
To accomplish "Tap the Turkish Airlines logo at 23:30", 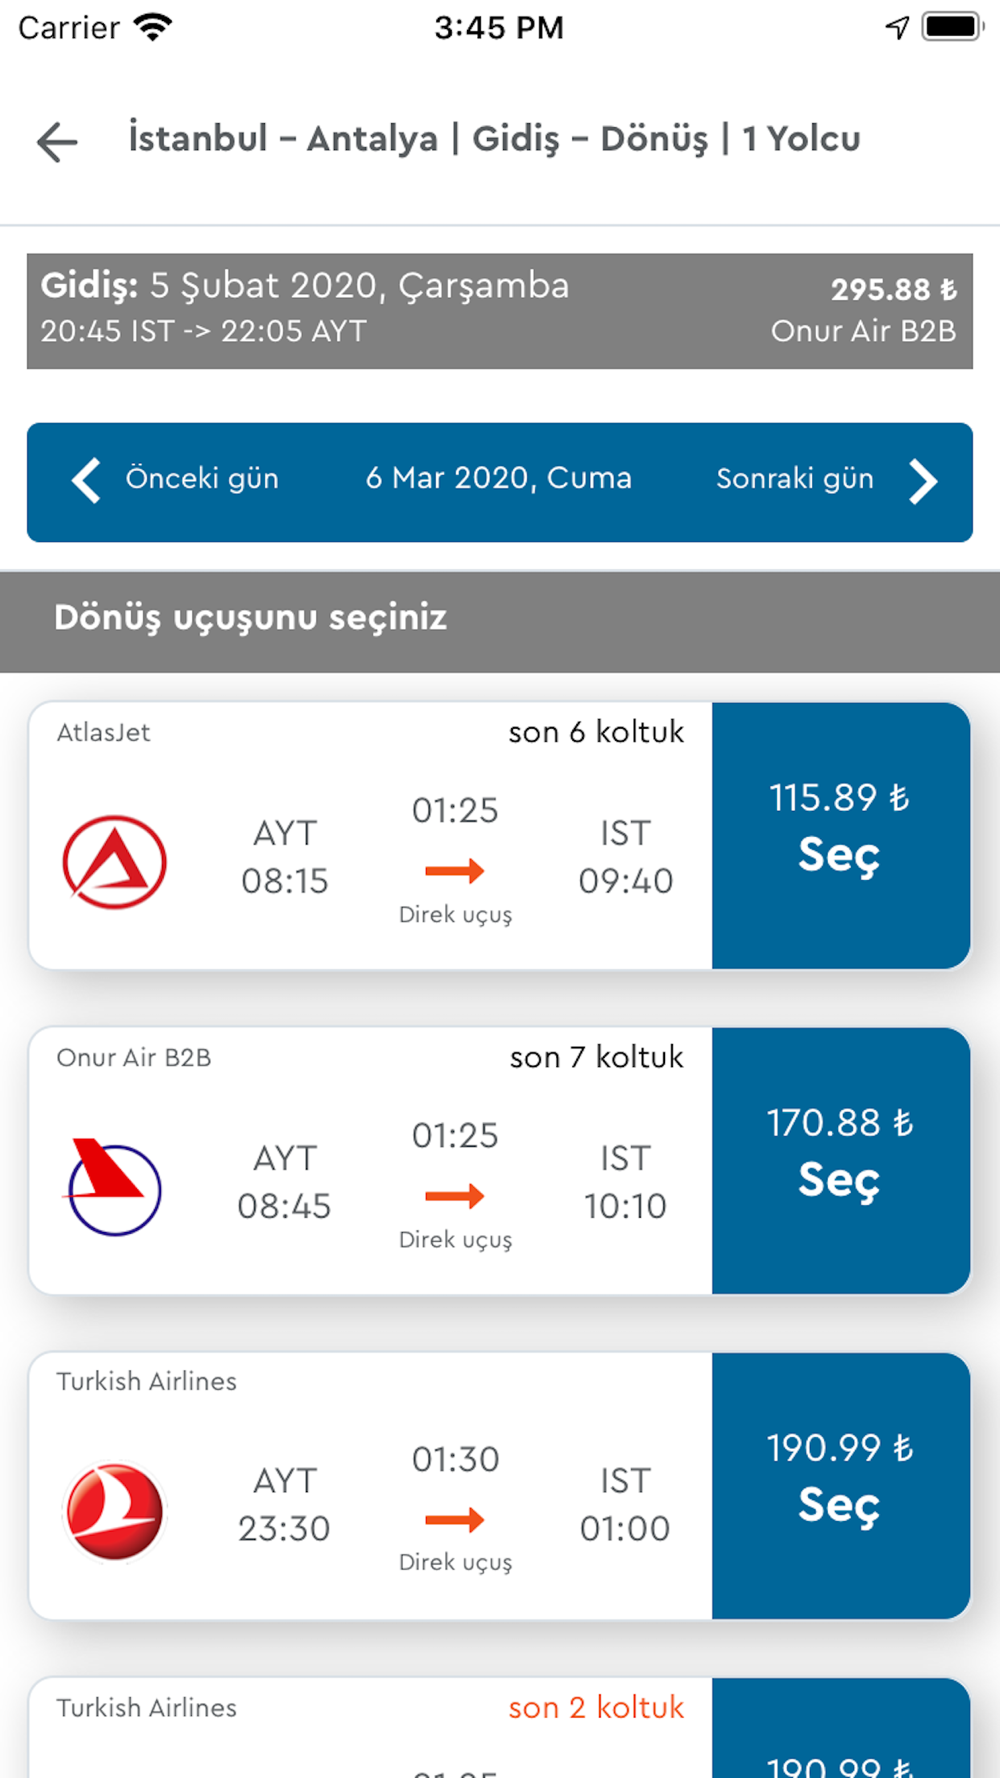I will 114,1511.
